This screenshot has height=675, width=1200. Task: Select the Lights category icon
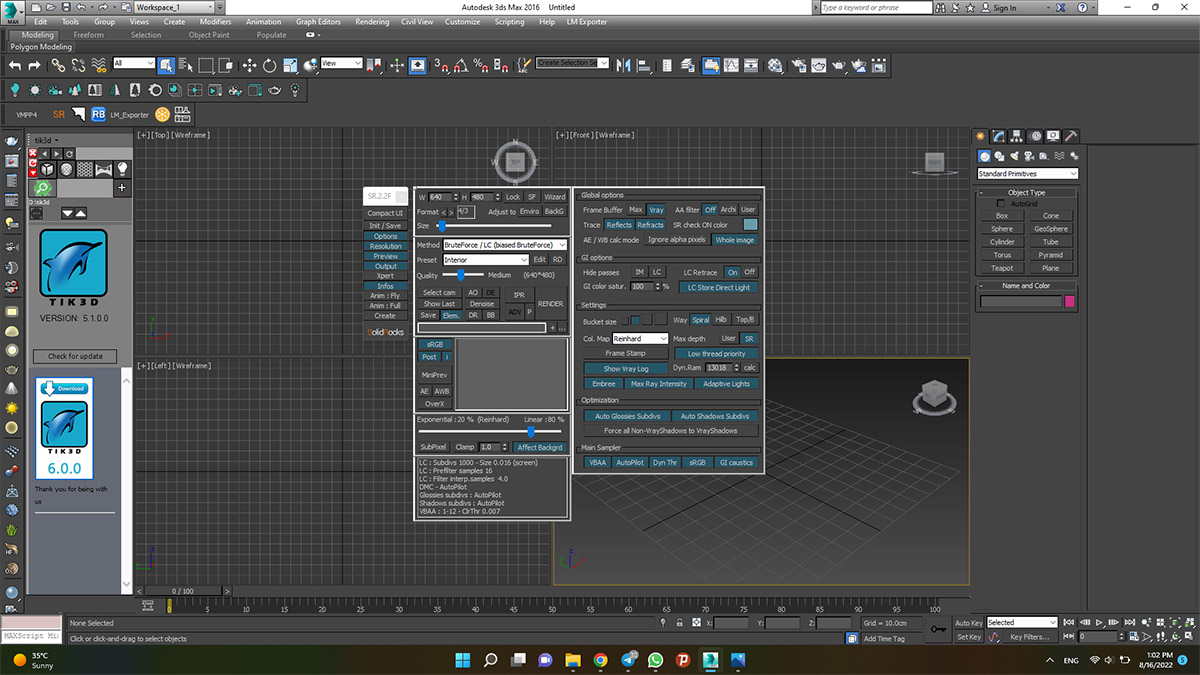[x=1015, y=156]
